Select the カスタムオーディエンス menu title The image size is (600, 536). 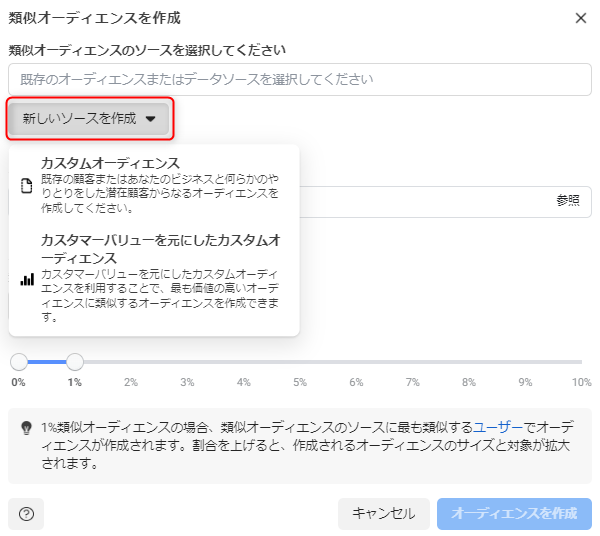(110, 163)
